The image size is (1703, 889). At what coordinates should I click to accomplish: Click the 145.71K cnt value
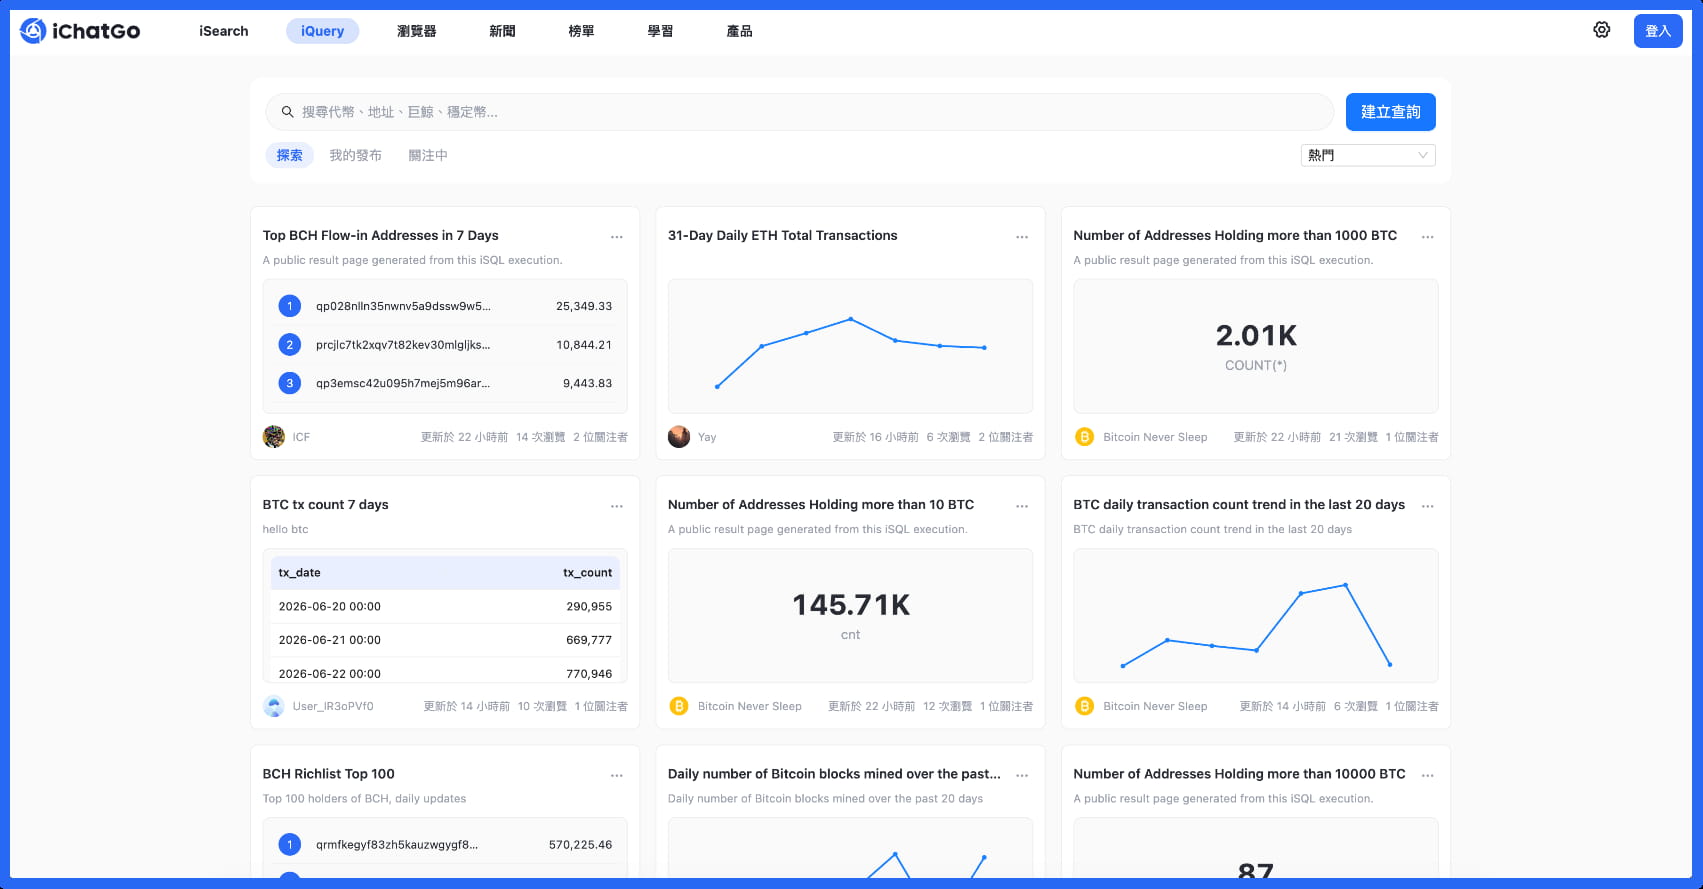[x=851, y=604]
